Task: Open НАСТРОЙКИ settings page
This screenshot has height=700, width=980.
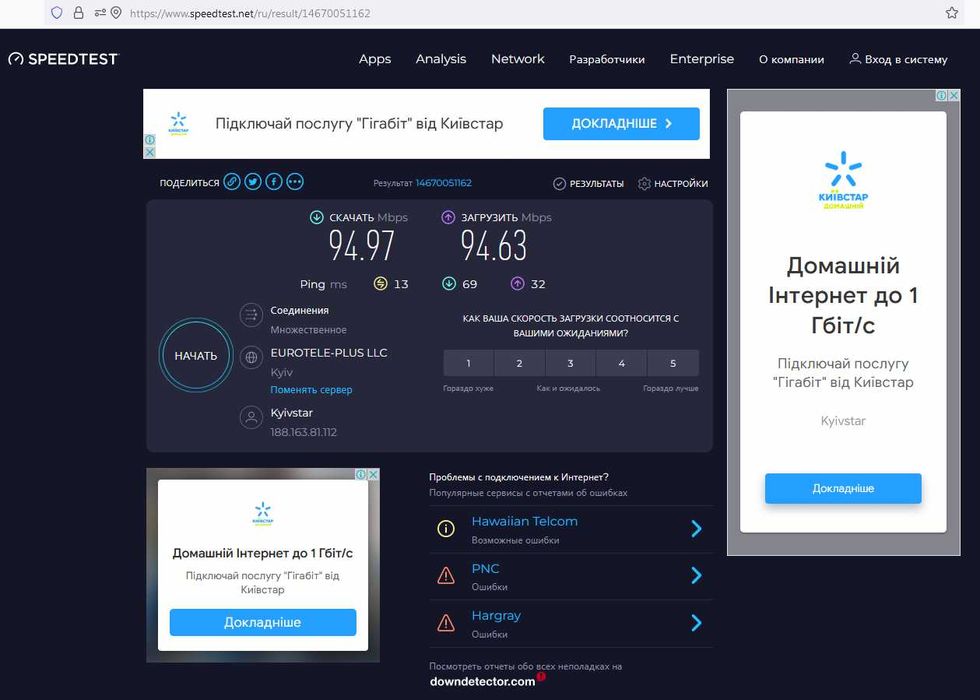Action: coord(681,184)
